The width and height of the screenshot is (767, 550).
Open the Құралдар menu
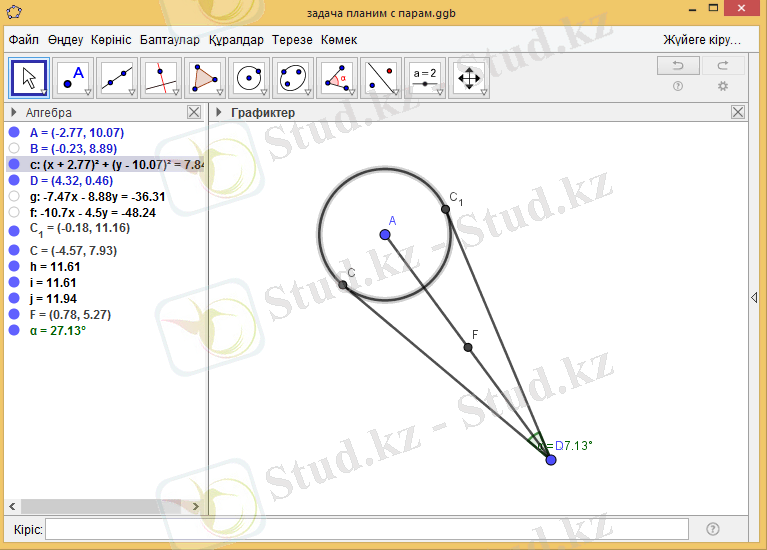pos(236,40)
